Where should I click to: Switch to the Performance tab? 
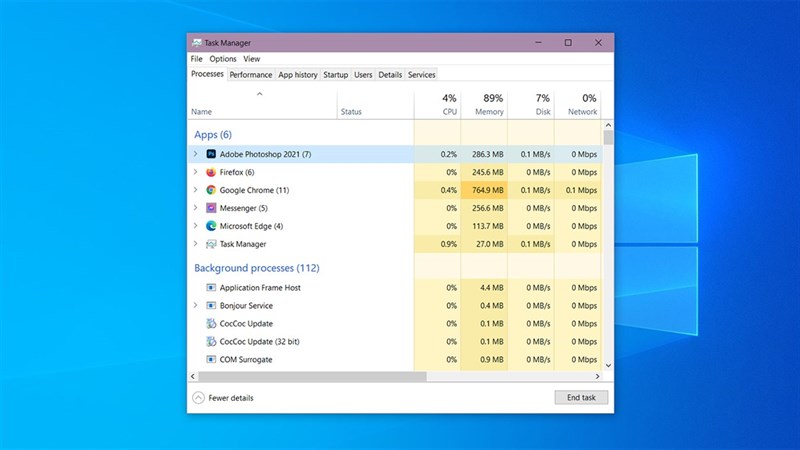250,75
